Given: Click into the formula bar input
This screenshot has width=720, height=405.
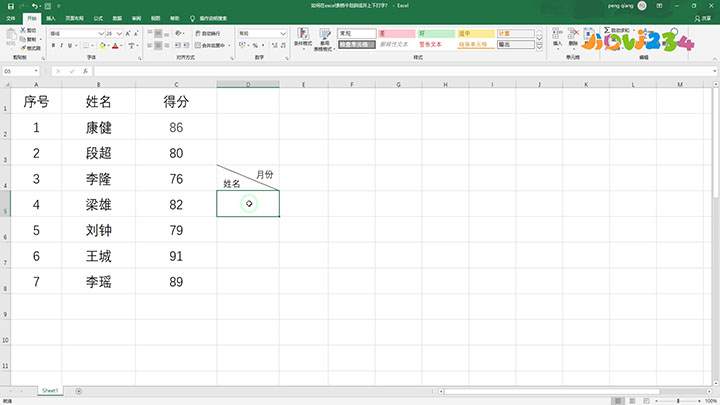Looking at the screenshot, I should [x=404, y=71].
